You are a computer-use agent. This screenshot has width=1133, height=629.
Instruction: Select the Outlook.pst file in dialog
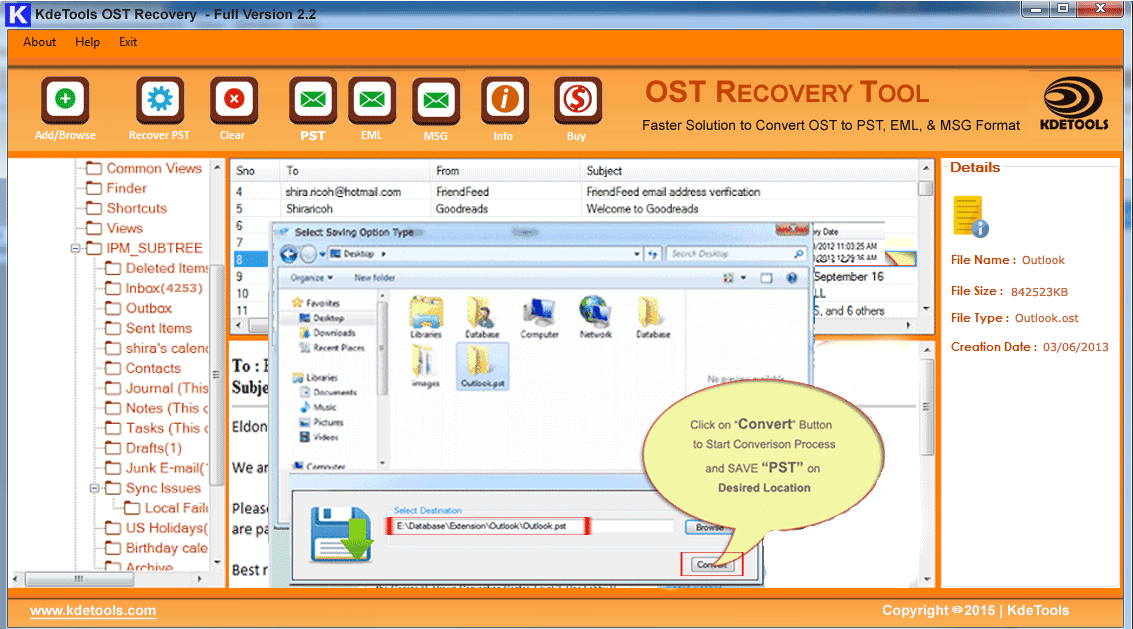pos(484,365)
